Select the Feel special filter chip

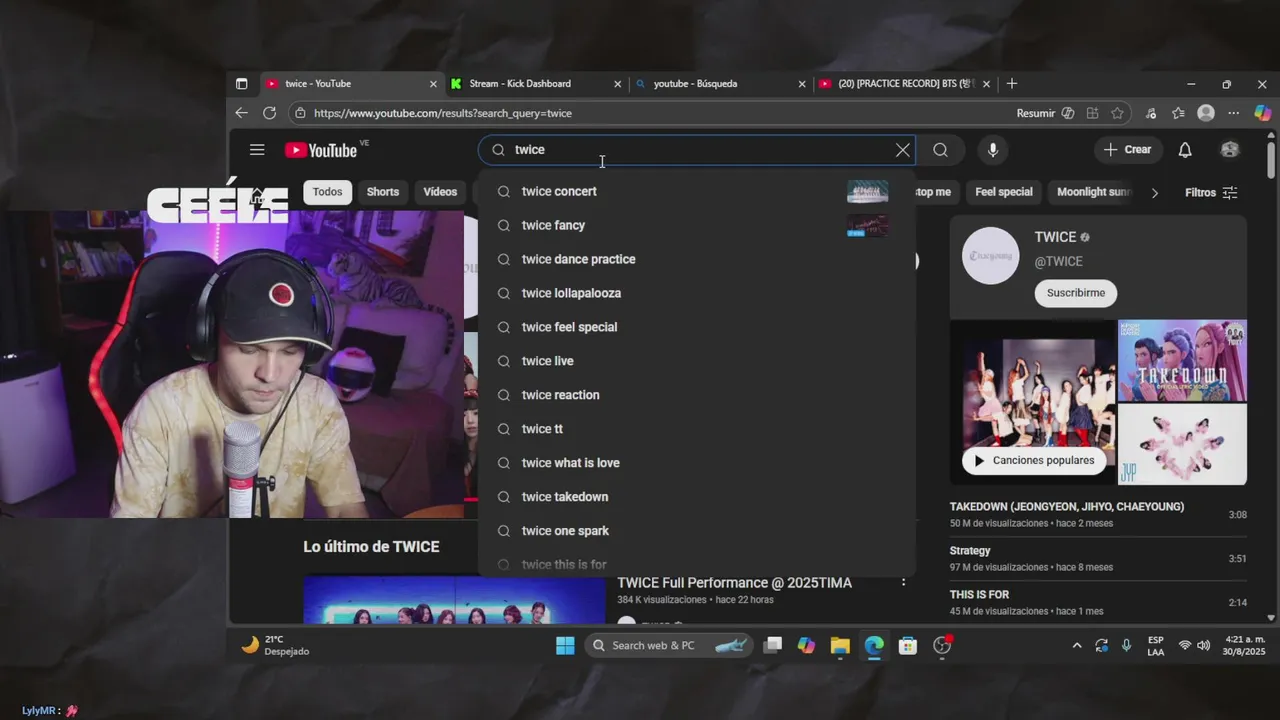1004,192
